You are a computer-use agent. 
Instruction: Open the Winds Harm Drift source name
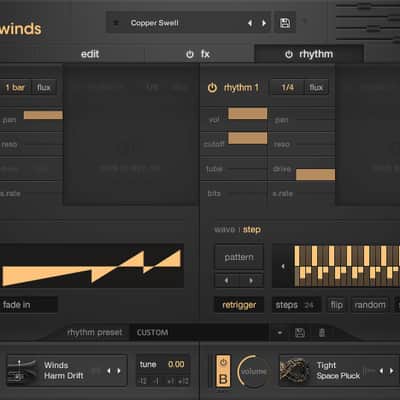(64, 370)
